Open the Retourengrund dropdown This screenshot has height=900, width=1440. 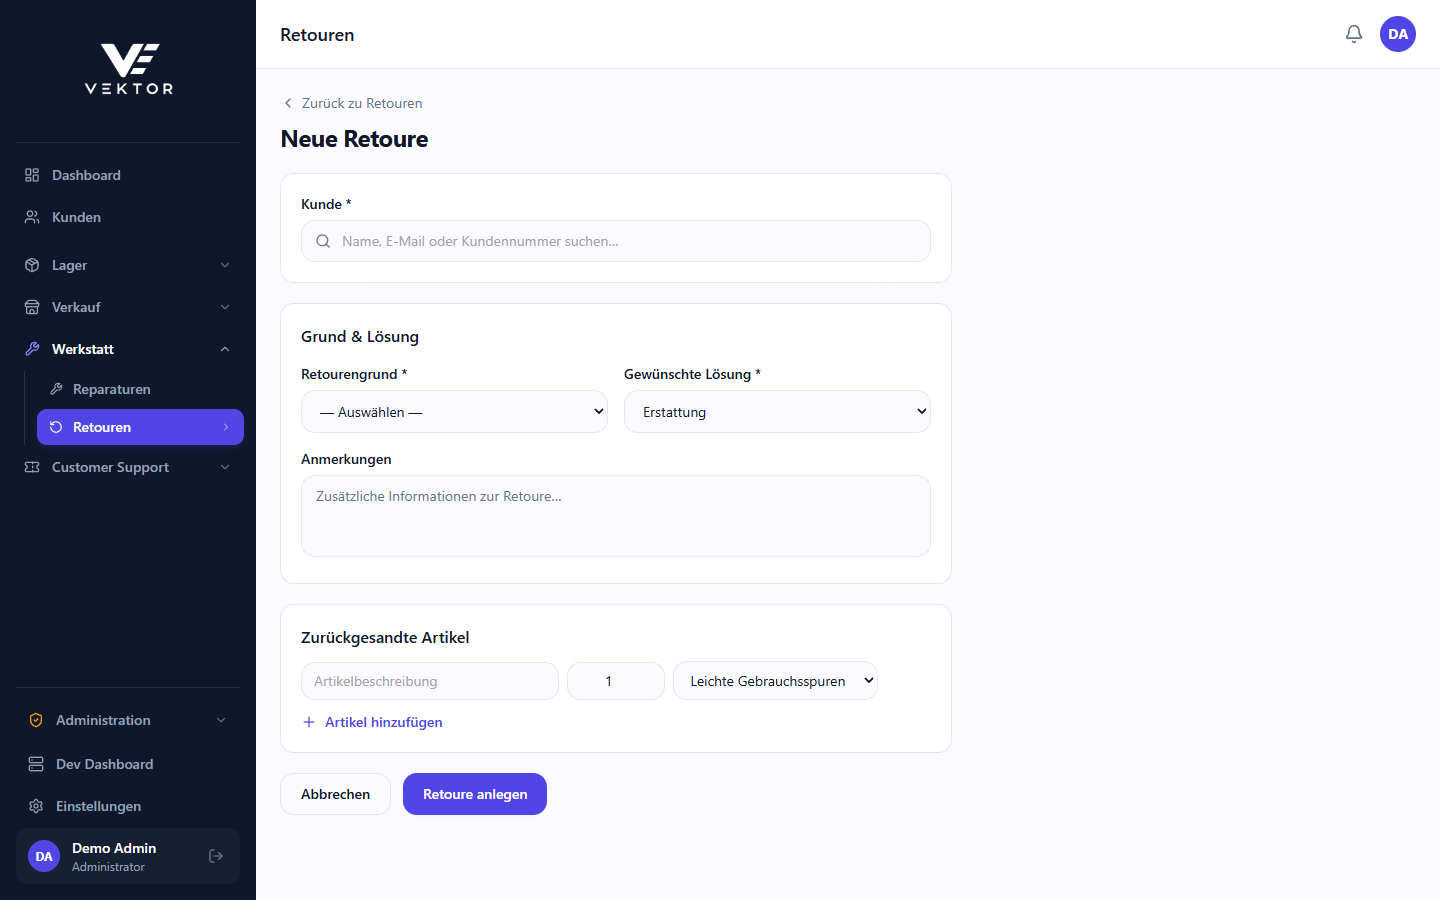(x=454, y=412)
